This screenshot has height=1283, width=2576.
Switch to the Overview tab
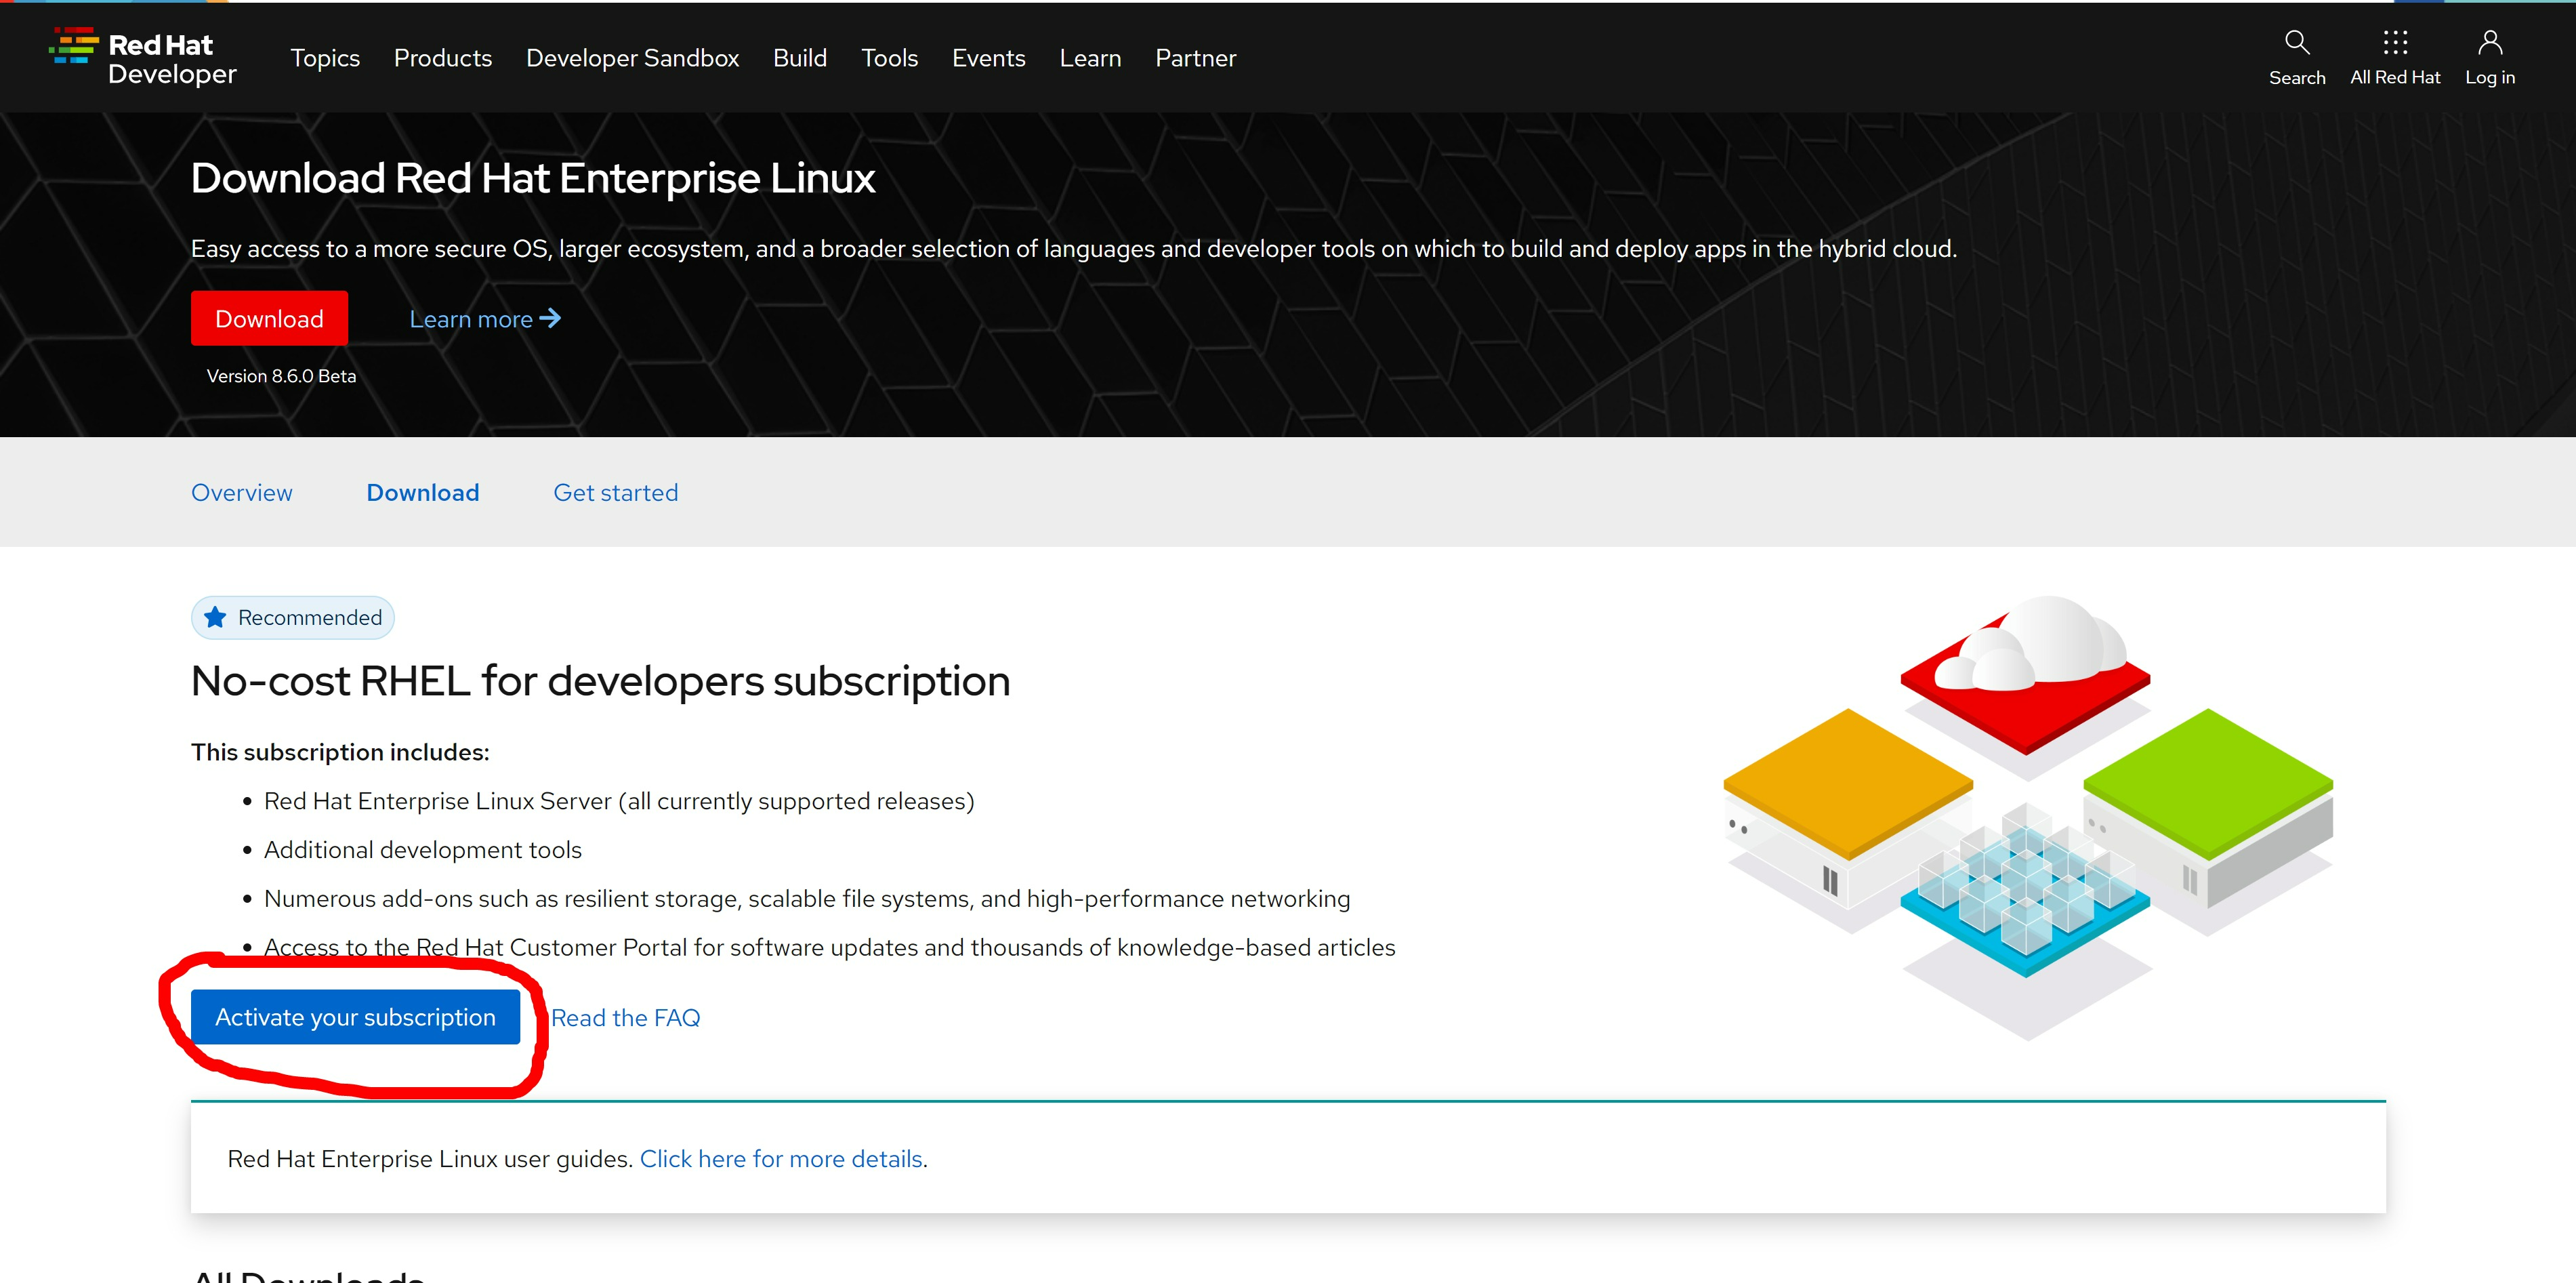(242, 492)
